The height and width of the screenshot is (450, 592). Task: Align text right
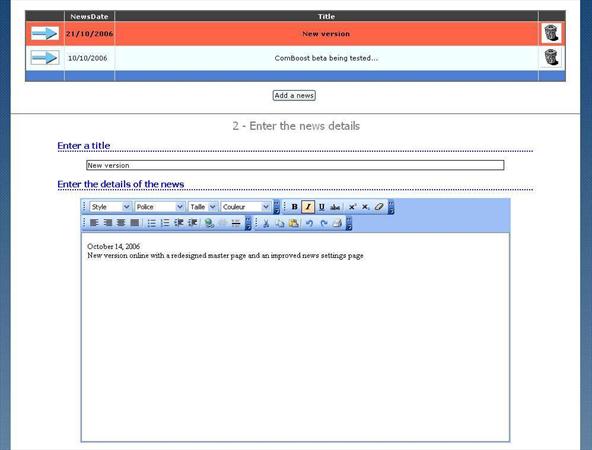pyautogui.click(x=108, y=223)
